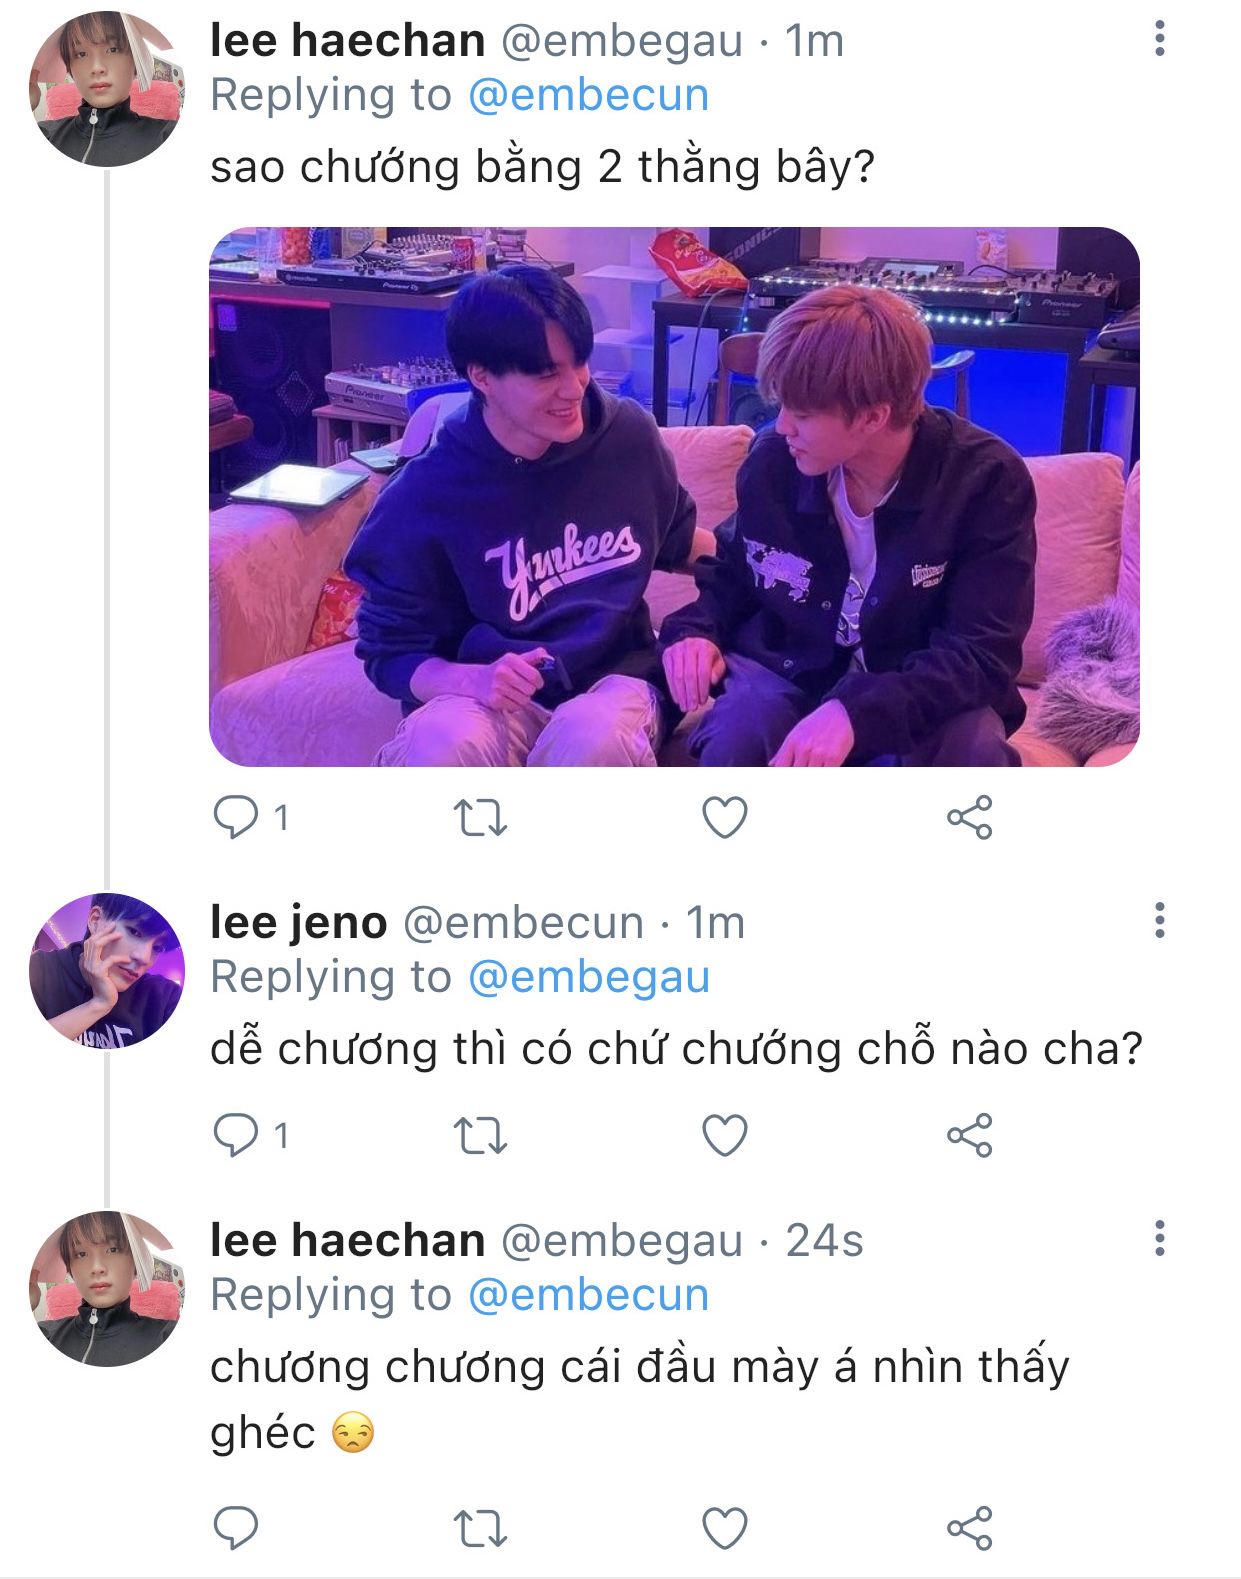Like lee jeno's reply tweet

(725, 1136)
